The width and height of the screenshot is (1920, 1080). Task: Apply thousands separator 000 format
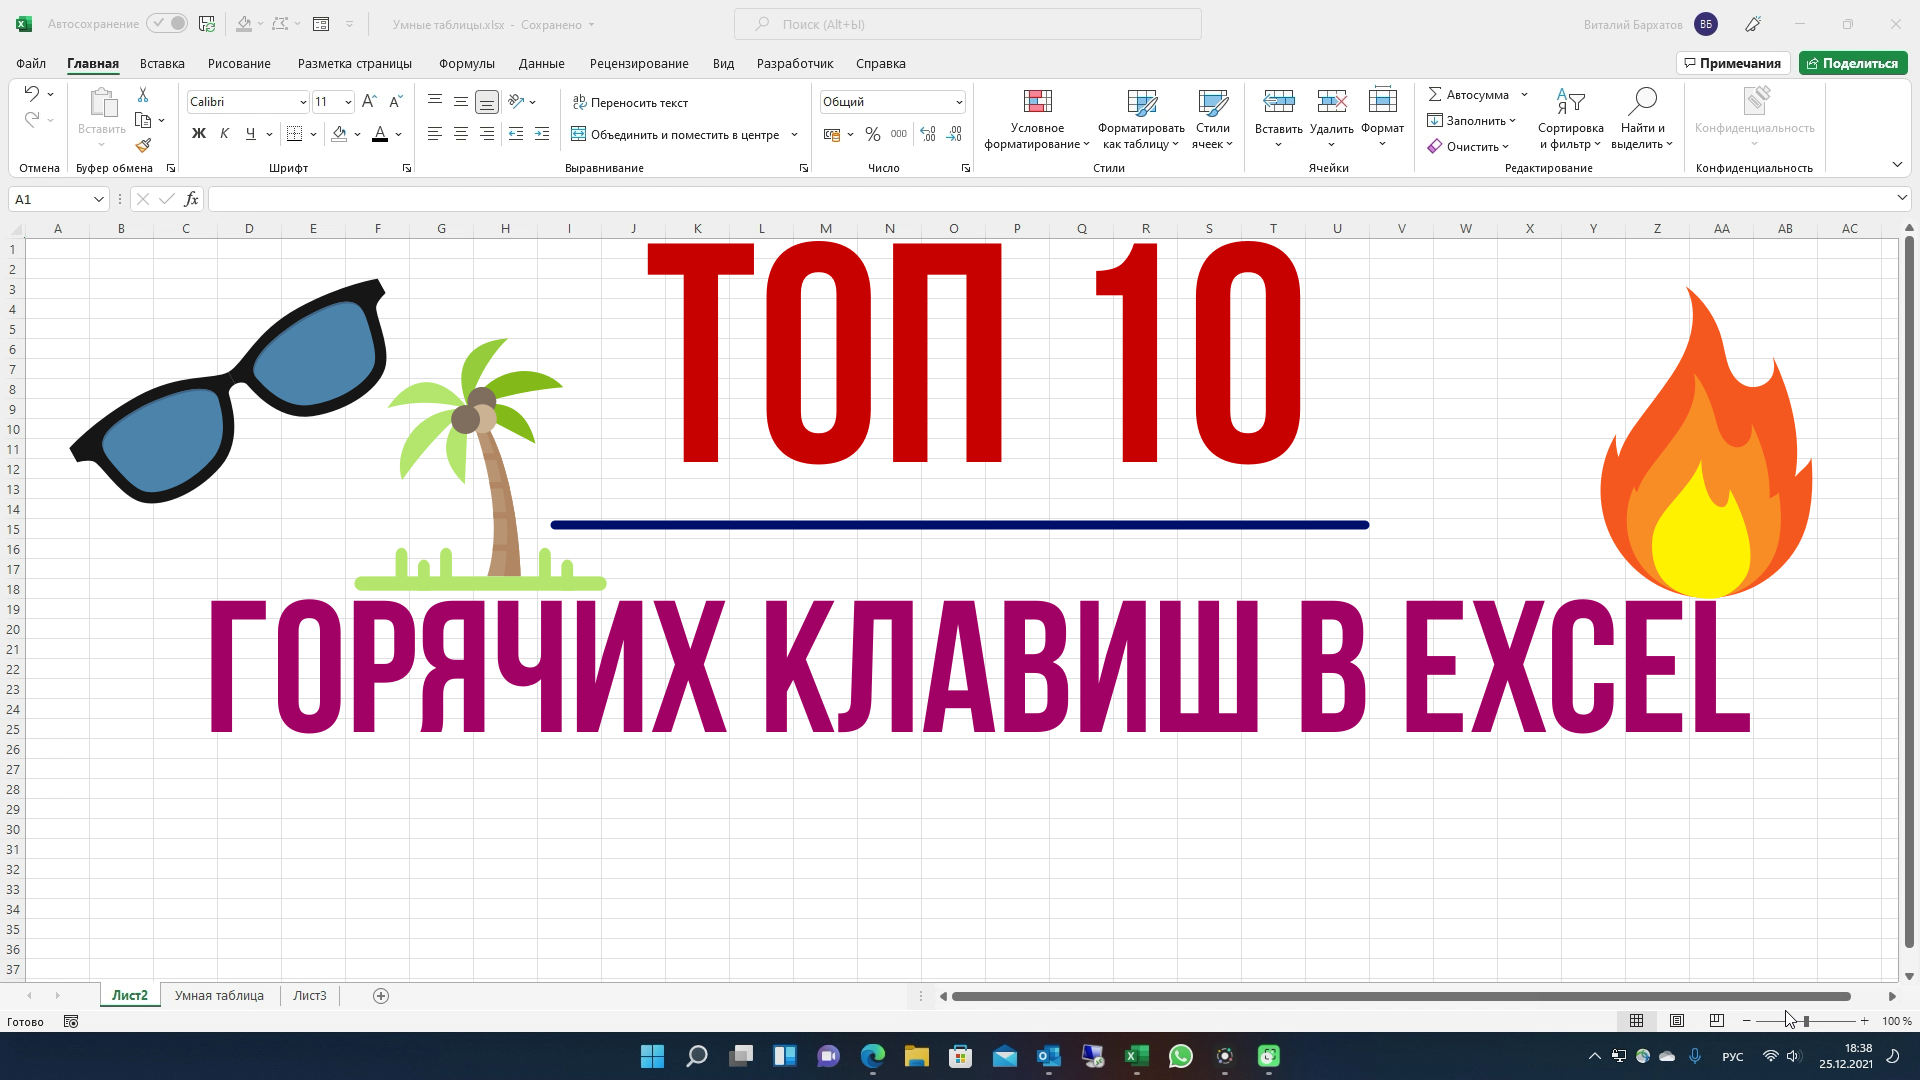click(x=899, y=134)
